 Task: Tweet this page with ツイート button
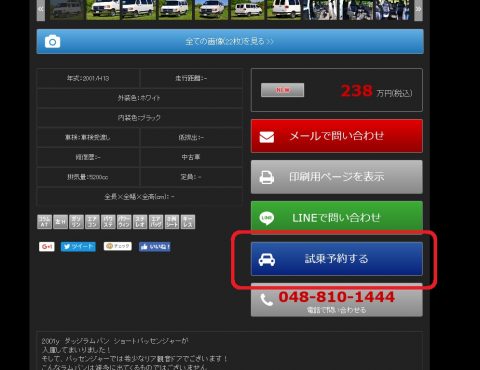tap(78, 247)
